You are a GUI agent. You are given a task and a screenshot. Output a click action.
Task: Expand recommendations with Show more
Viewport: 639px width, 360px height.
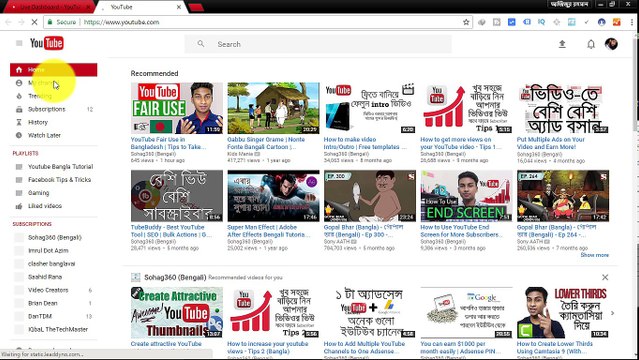pyautogui.click(x=594, y=255)
